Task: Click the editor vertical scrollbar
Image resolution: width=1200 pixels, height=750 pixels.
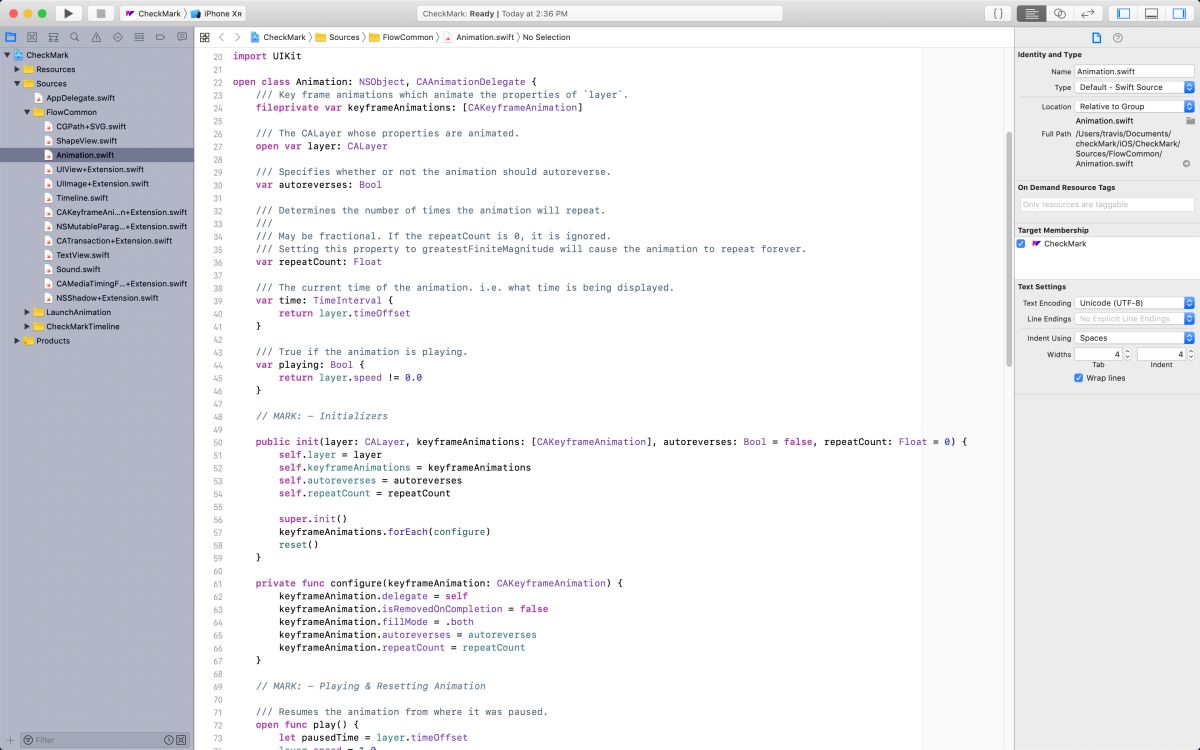Action: pyautogui.click(x=1007, y=248)
